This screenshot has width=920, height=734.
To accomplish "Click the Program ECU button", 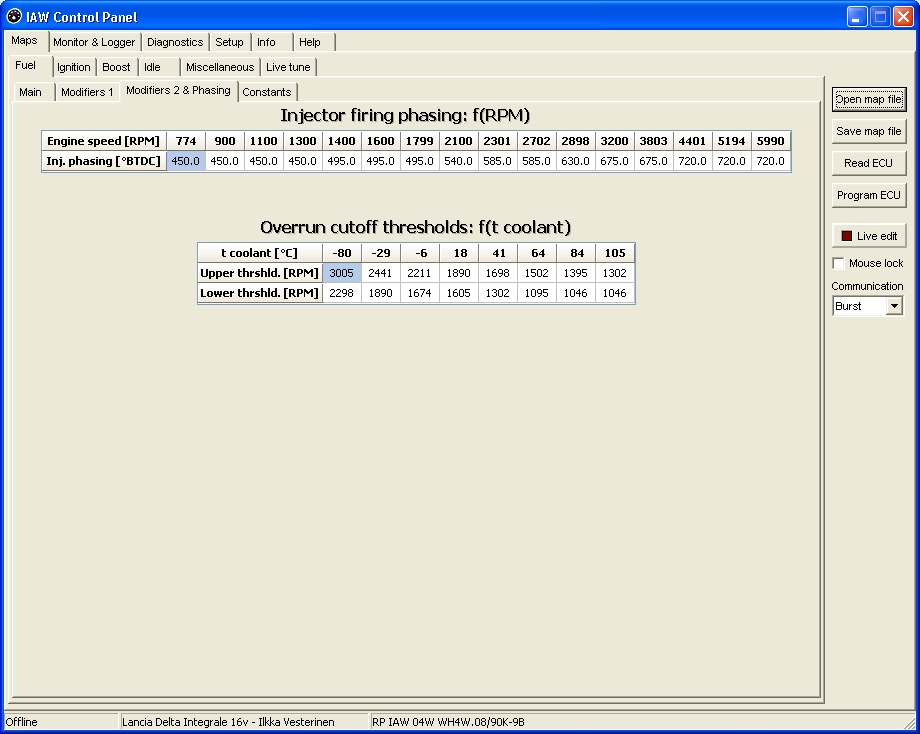I will pyautogui.click(x=868, y=195).
